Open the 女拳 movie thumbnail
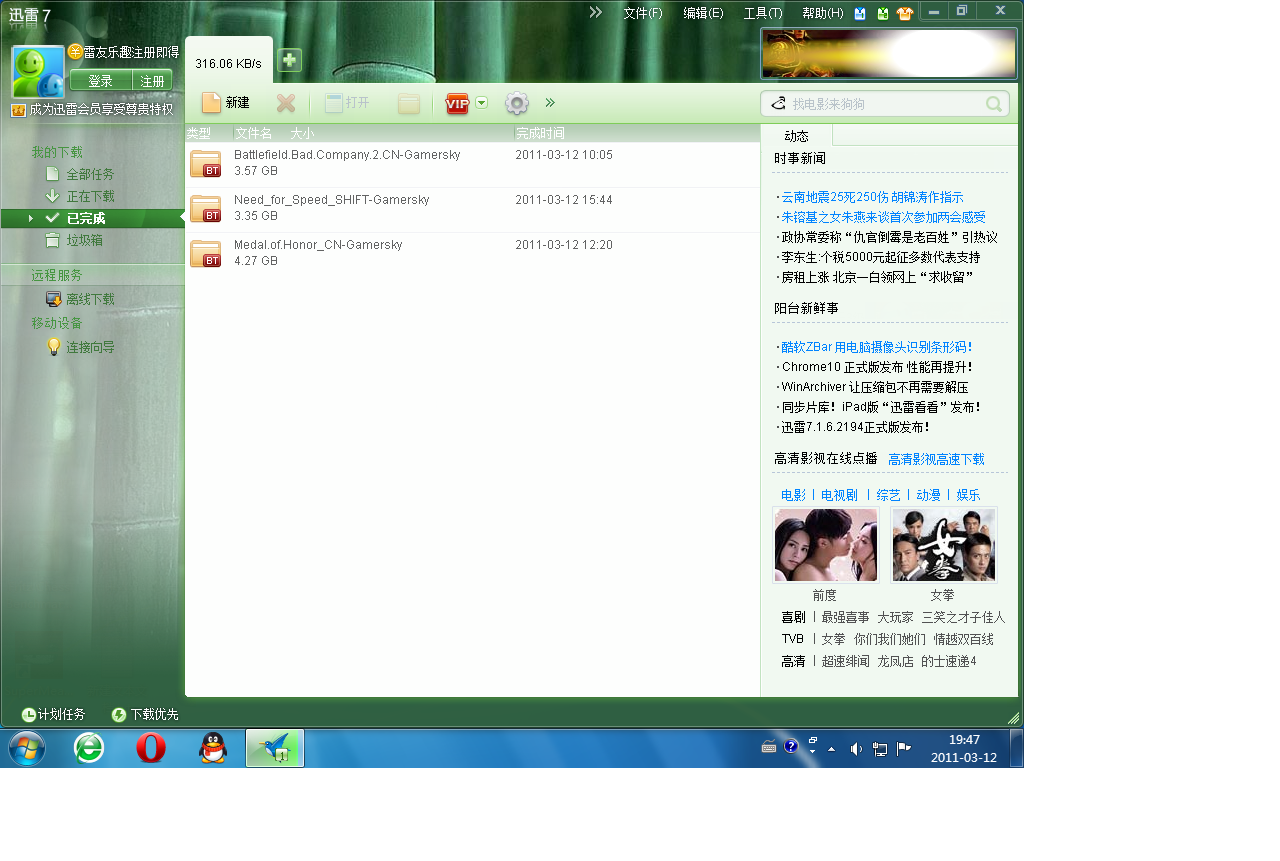 943,545
